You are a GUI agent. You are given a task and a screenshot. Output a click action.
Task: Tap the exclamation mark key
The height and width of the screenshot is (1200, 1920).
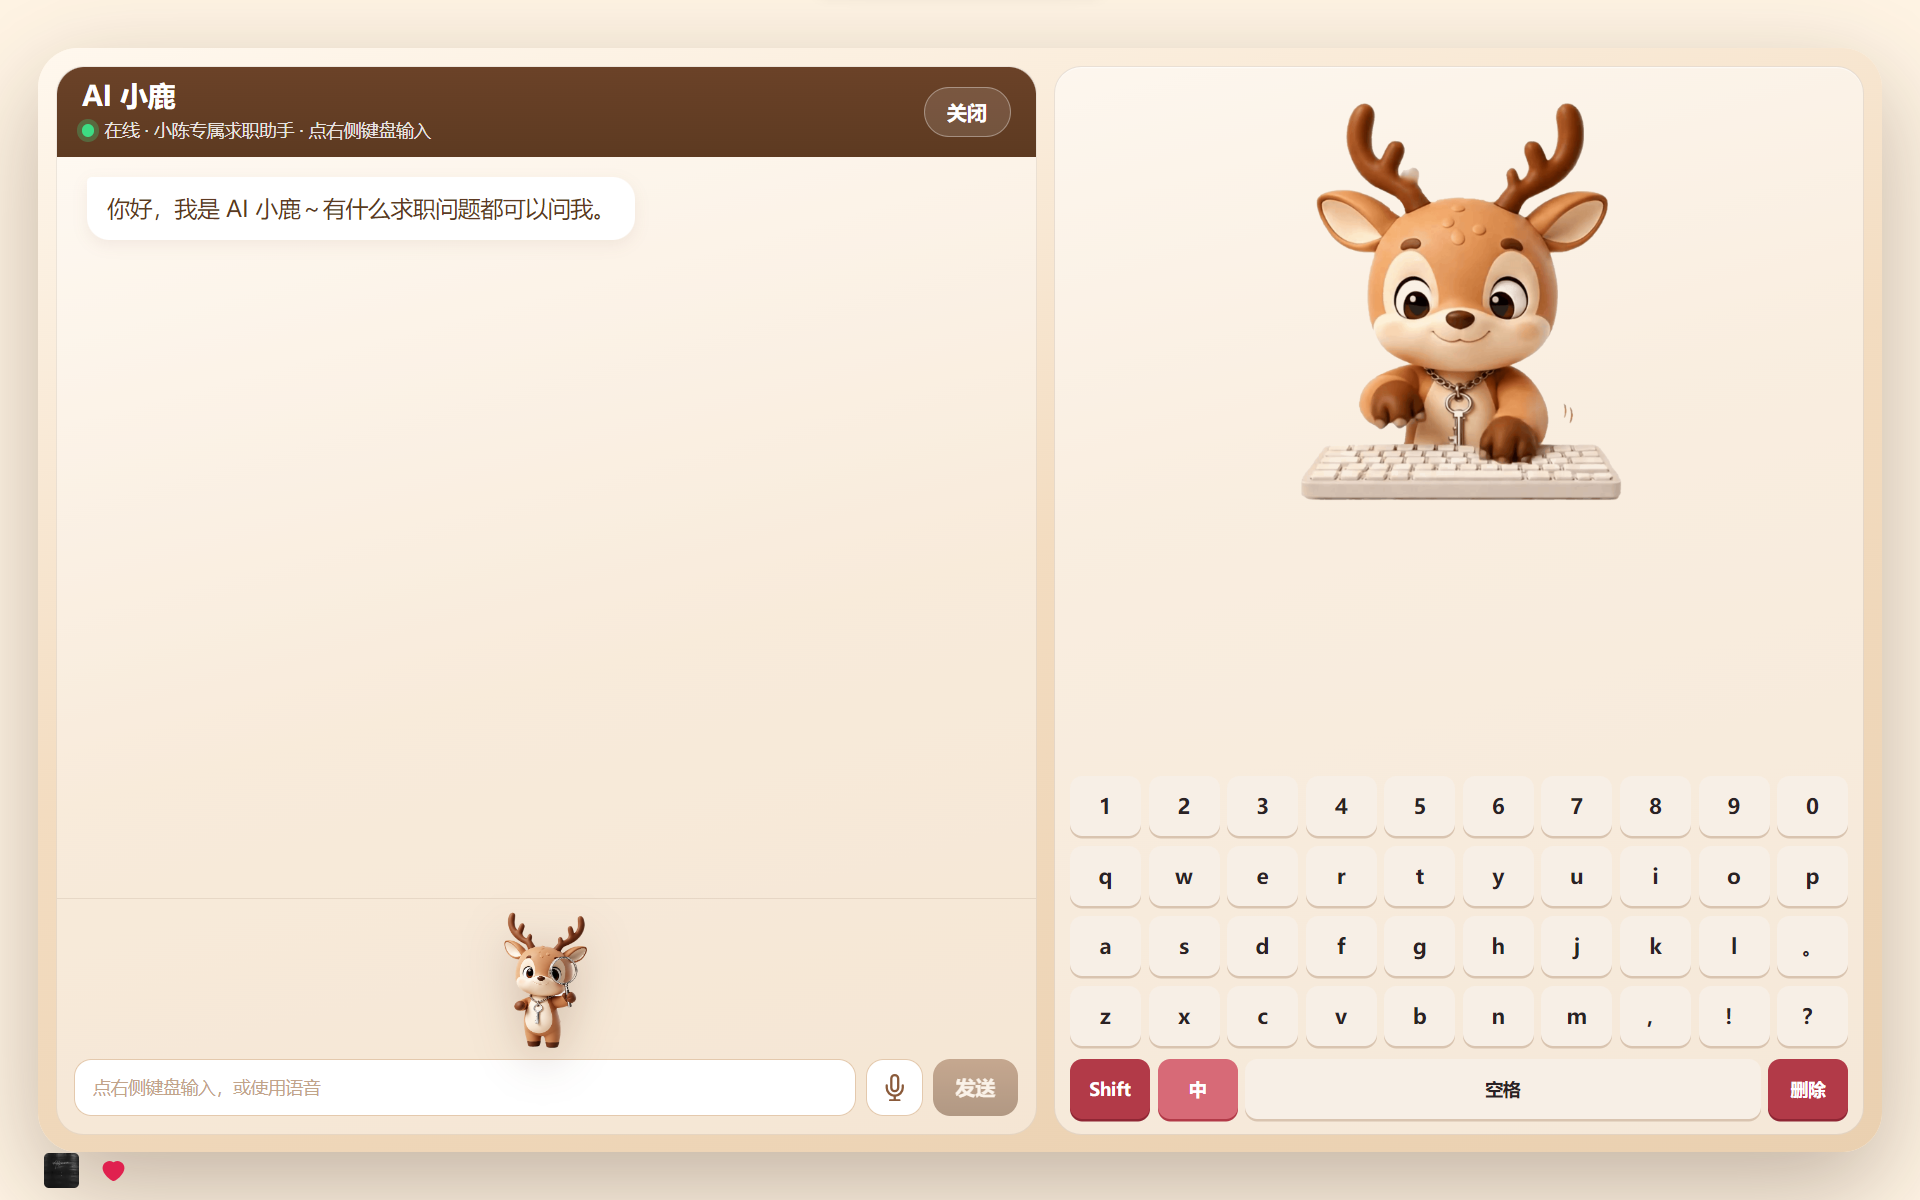[x=1734, y=1016]
